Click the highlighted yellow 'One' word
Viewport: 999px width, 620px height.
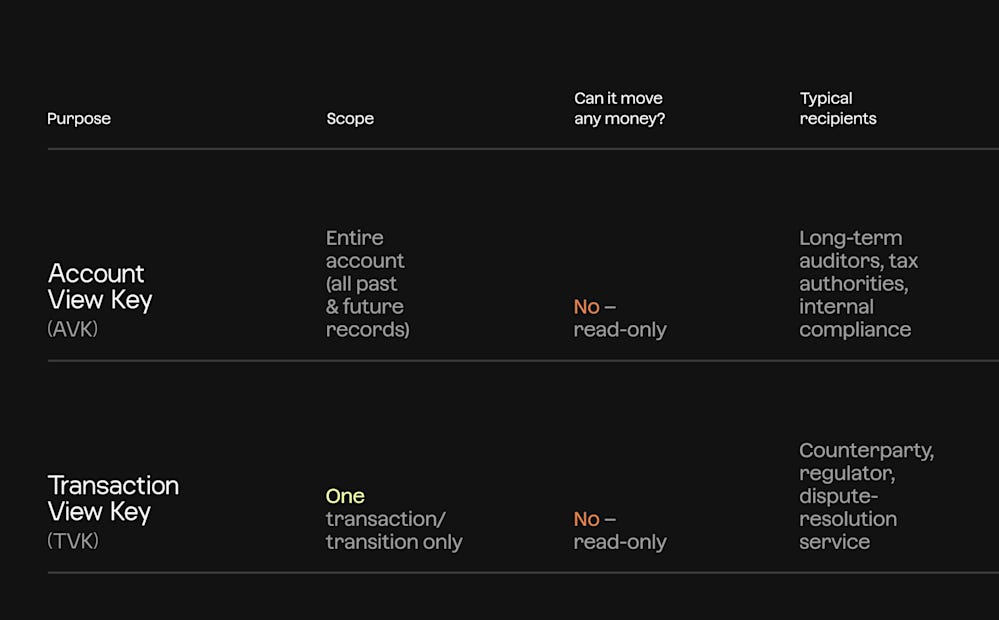[x=345, y=496]
